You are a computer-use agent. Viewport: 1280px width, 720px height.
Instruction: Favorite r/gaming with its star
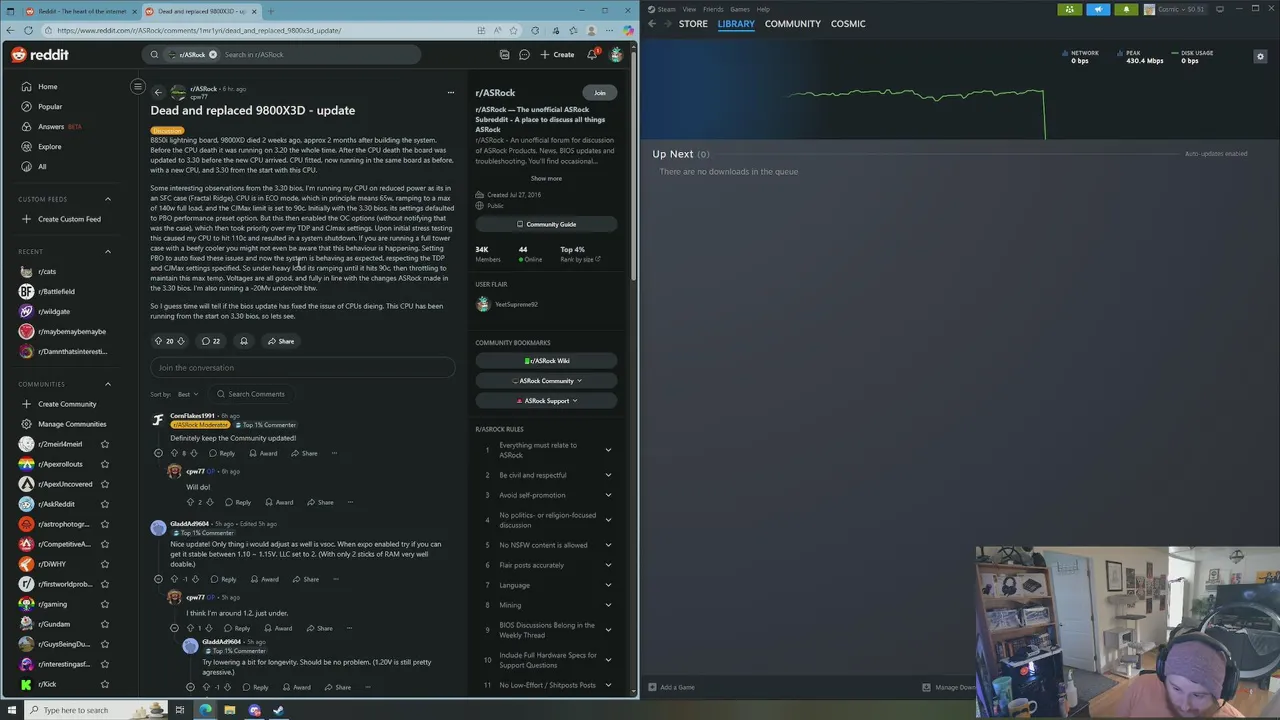click(105, 604)
